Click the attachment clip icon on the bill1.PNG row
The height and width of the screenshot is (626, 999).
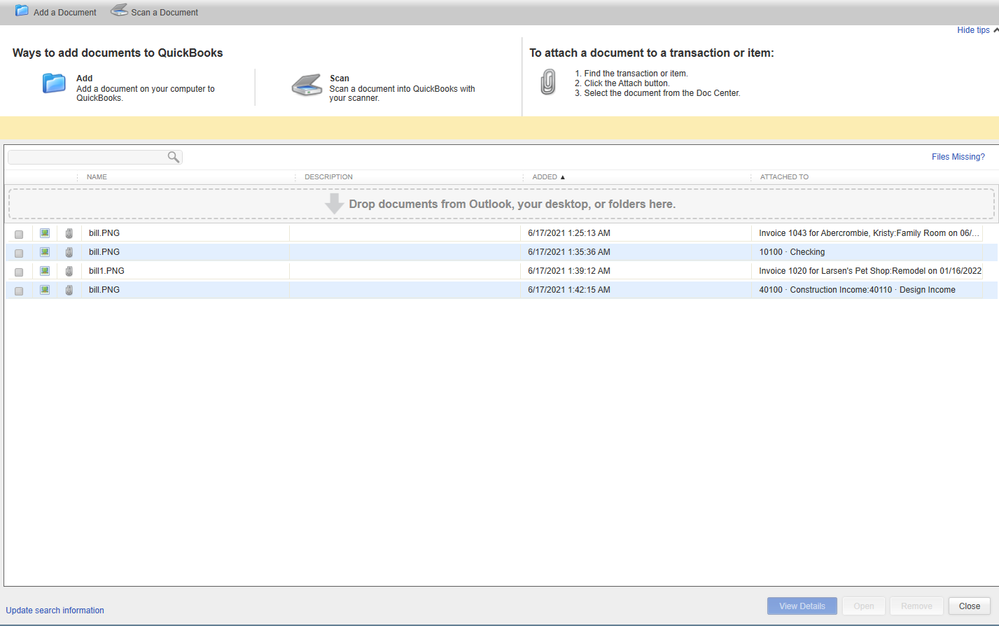pos(69,271)
